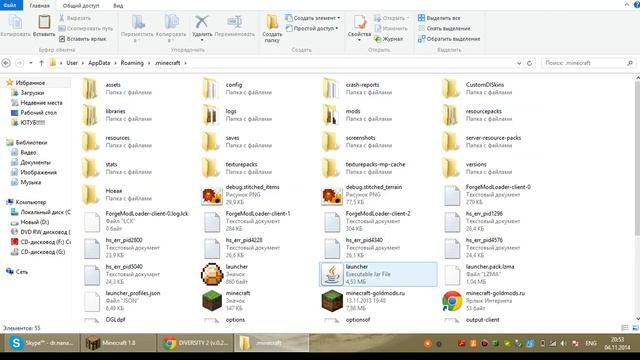The image size is (640, 360).
Task: Select the screenshots folder
Action: pos(358,142)
